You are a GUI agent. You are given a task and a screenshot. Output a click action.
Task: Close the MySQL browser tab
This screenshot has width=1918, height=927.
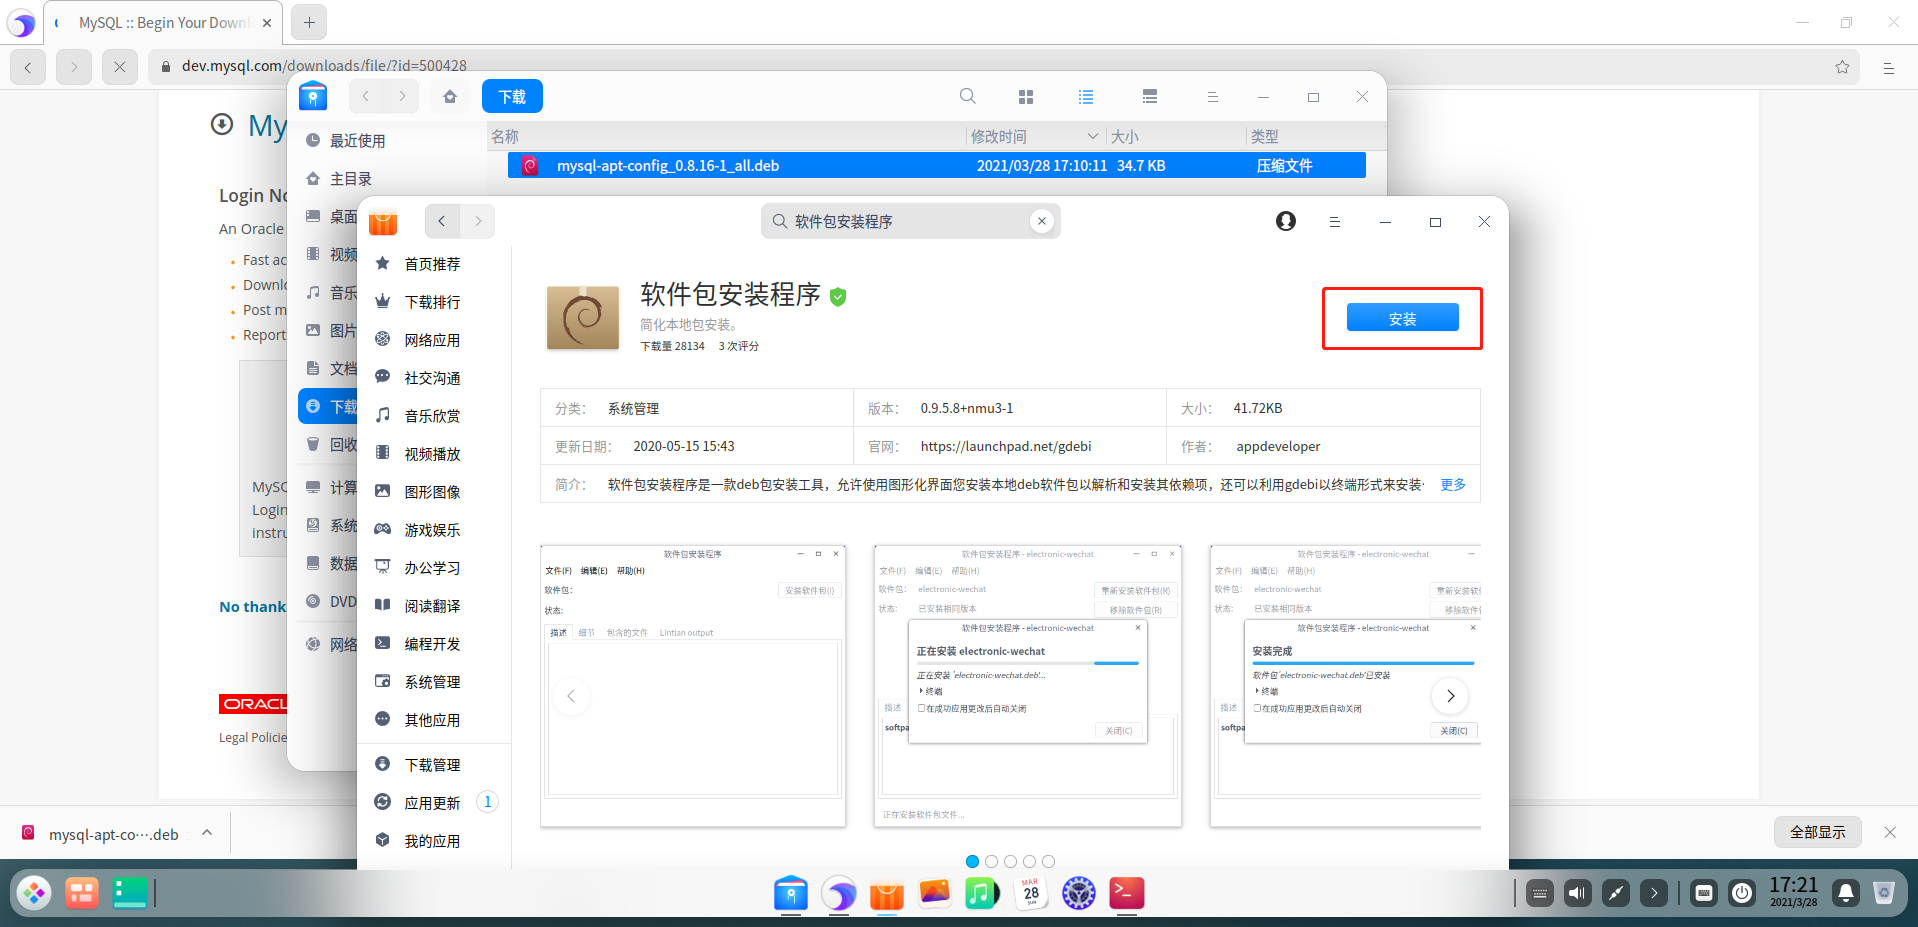[267, 23]
